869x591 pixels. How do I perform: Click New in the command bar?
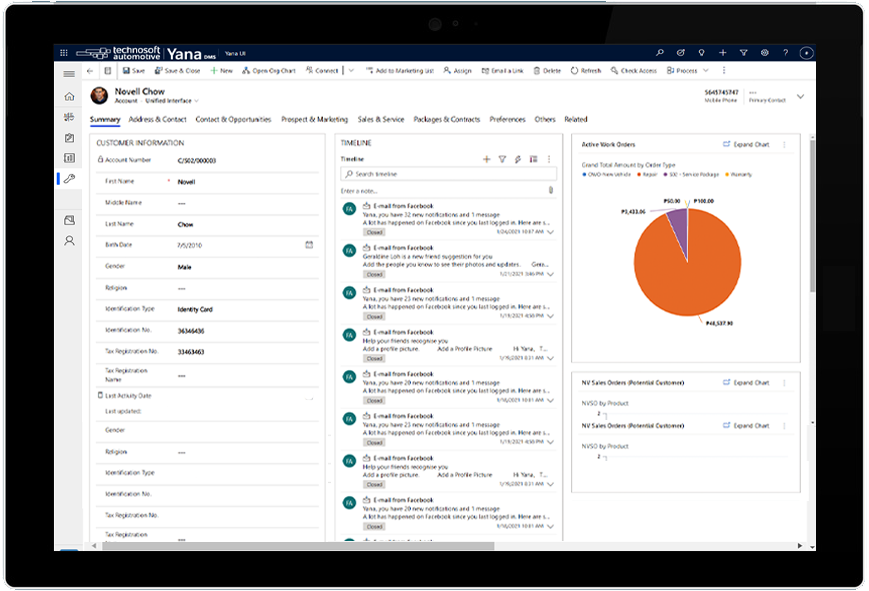pyautogui.click(x=222, y=71)
